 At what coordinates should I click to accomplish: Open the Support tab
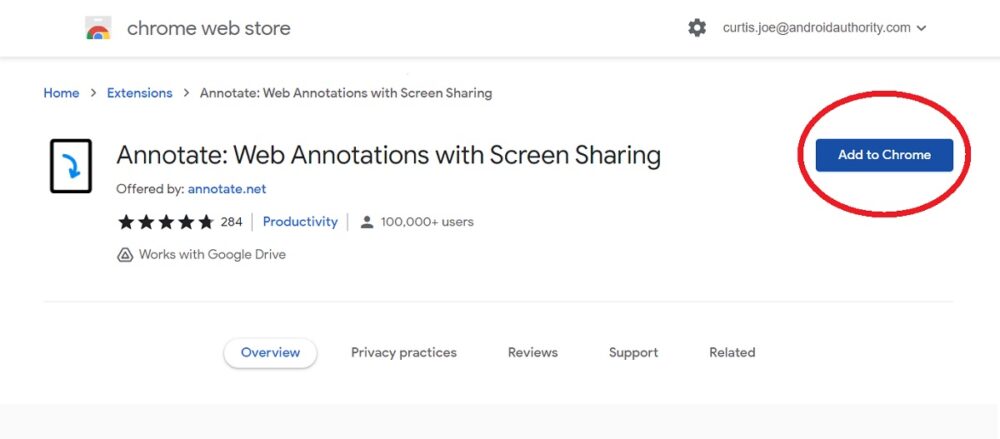[633, 352]
